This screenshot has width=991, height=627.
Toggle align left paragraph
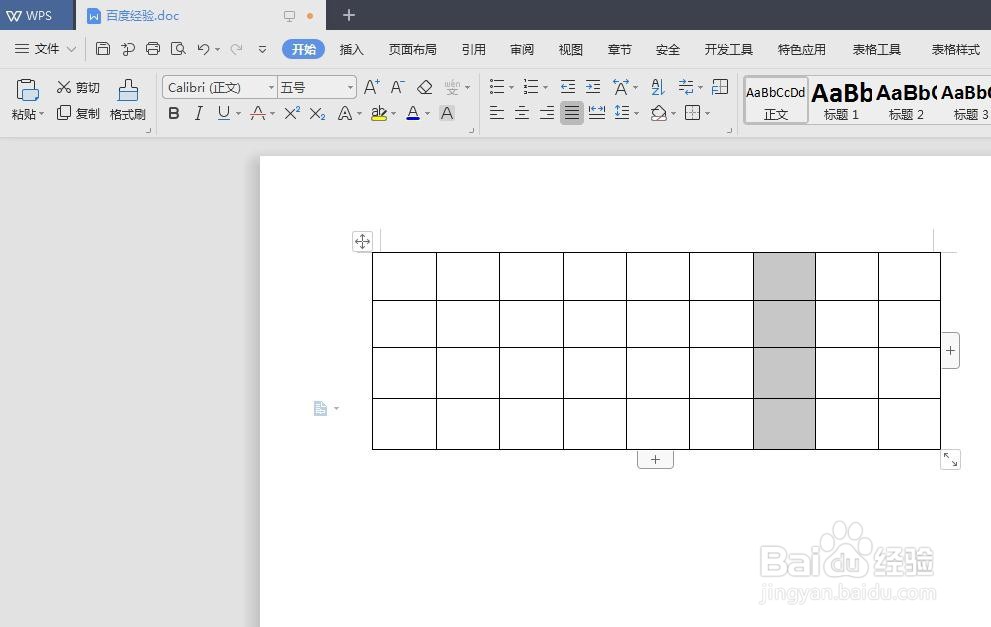click(x=497, y=113)
